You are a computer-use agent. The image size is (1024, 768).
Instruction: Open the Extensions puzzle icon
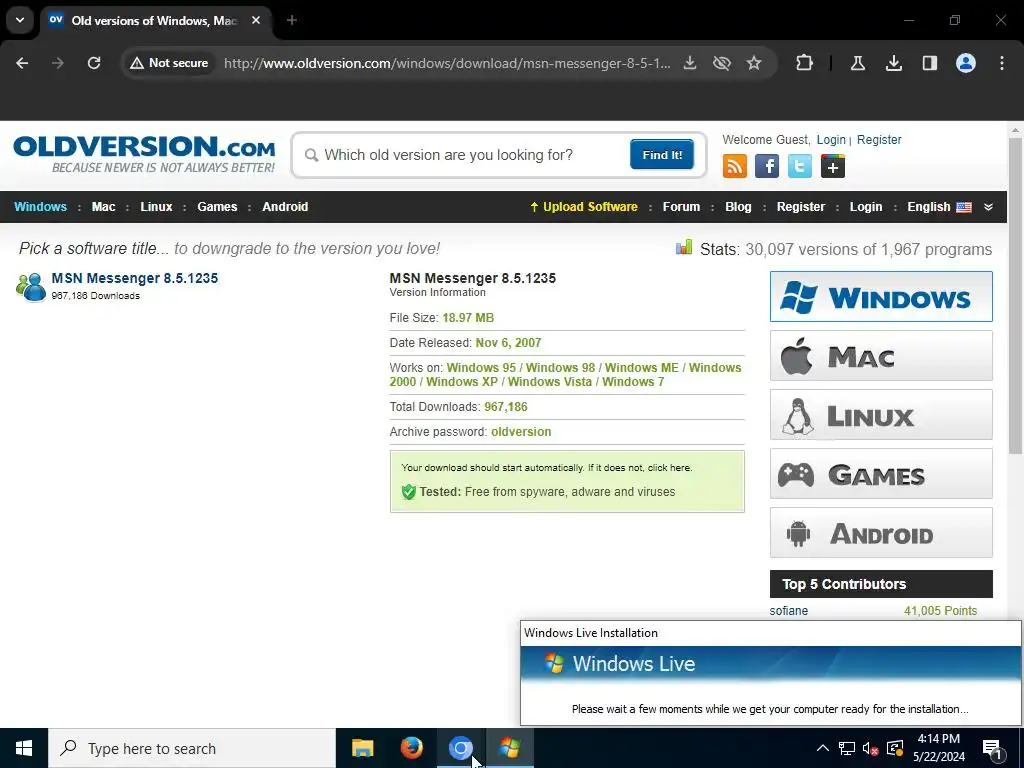805,63
